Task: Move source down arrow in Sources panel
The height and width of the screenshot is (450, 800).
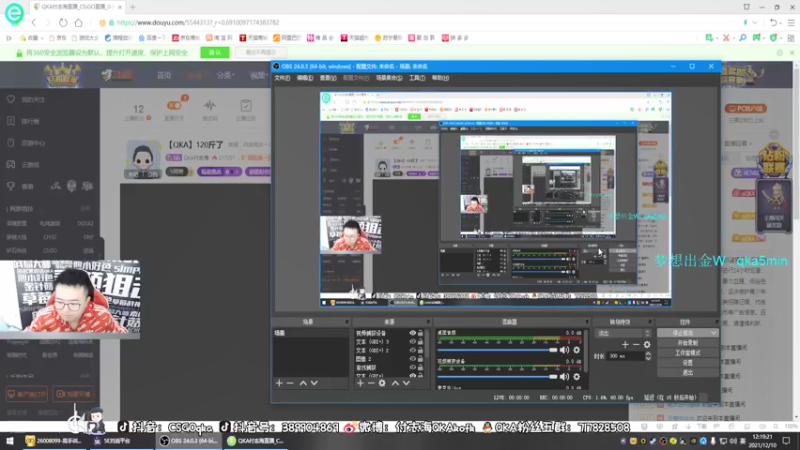Action: coord(406,383)
